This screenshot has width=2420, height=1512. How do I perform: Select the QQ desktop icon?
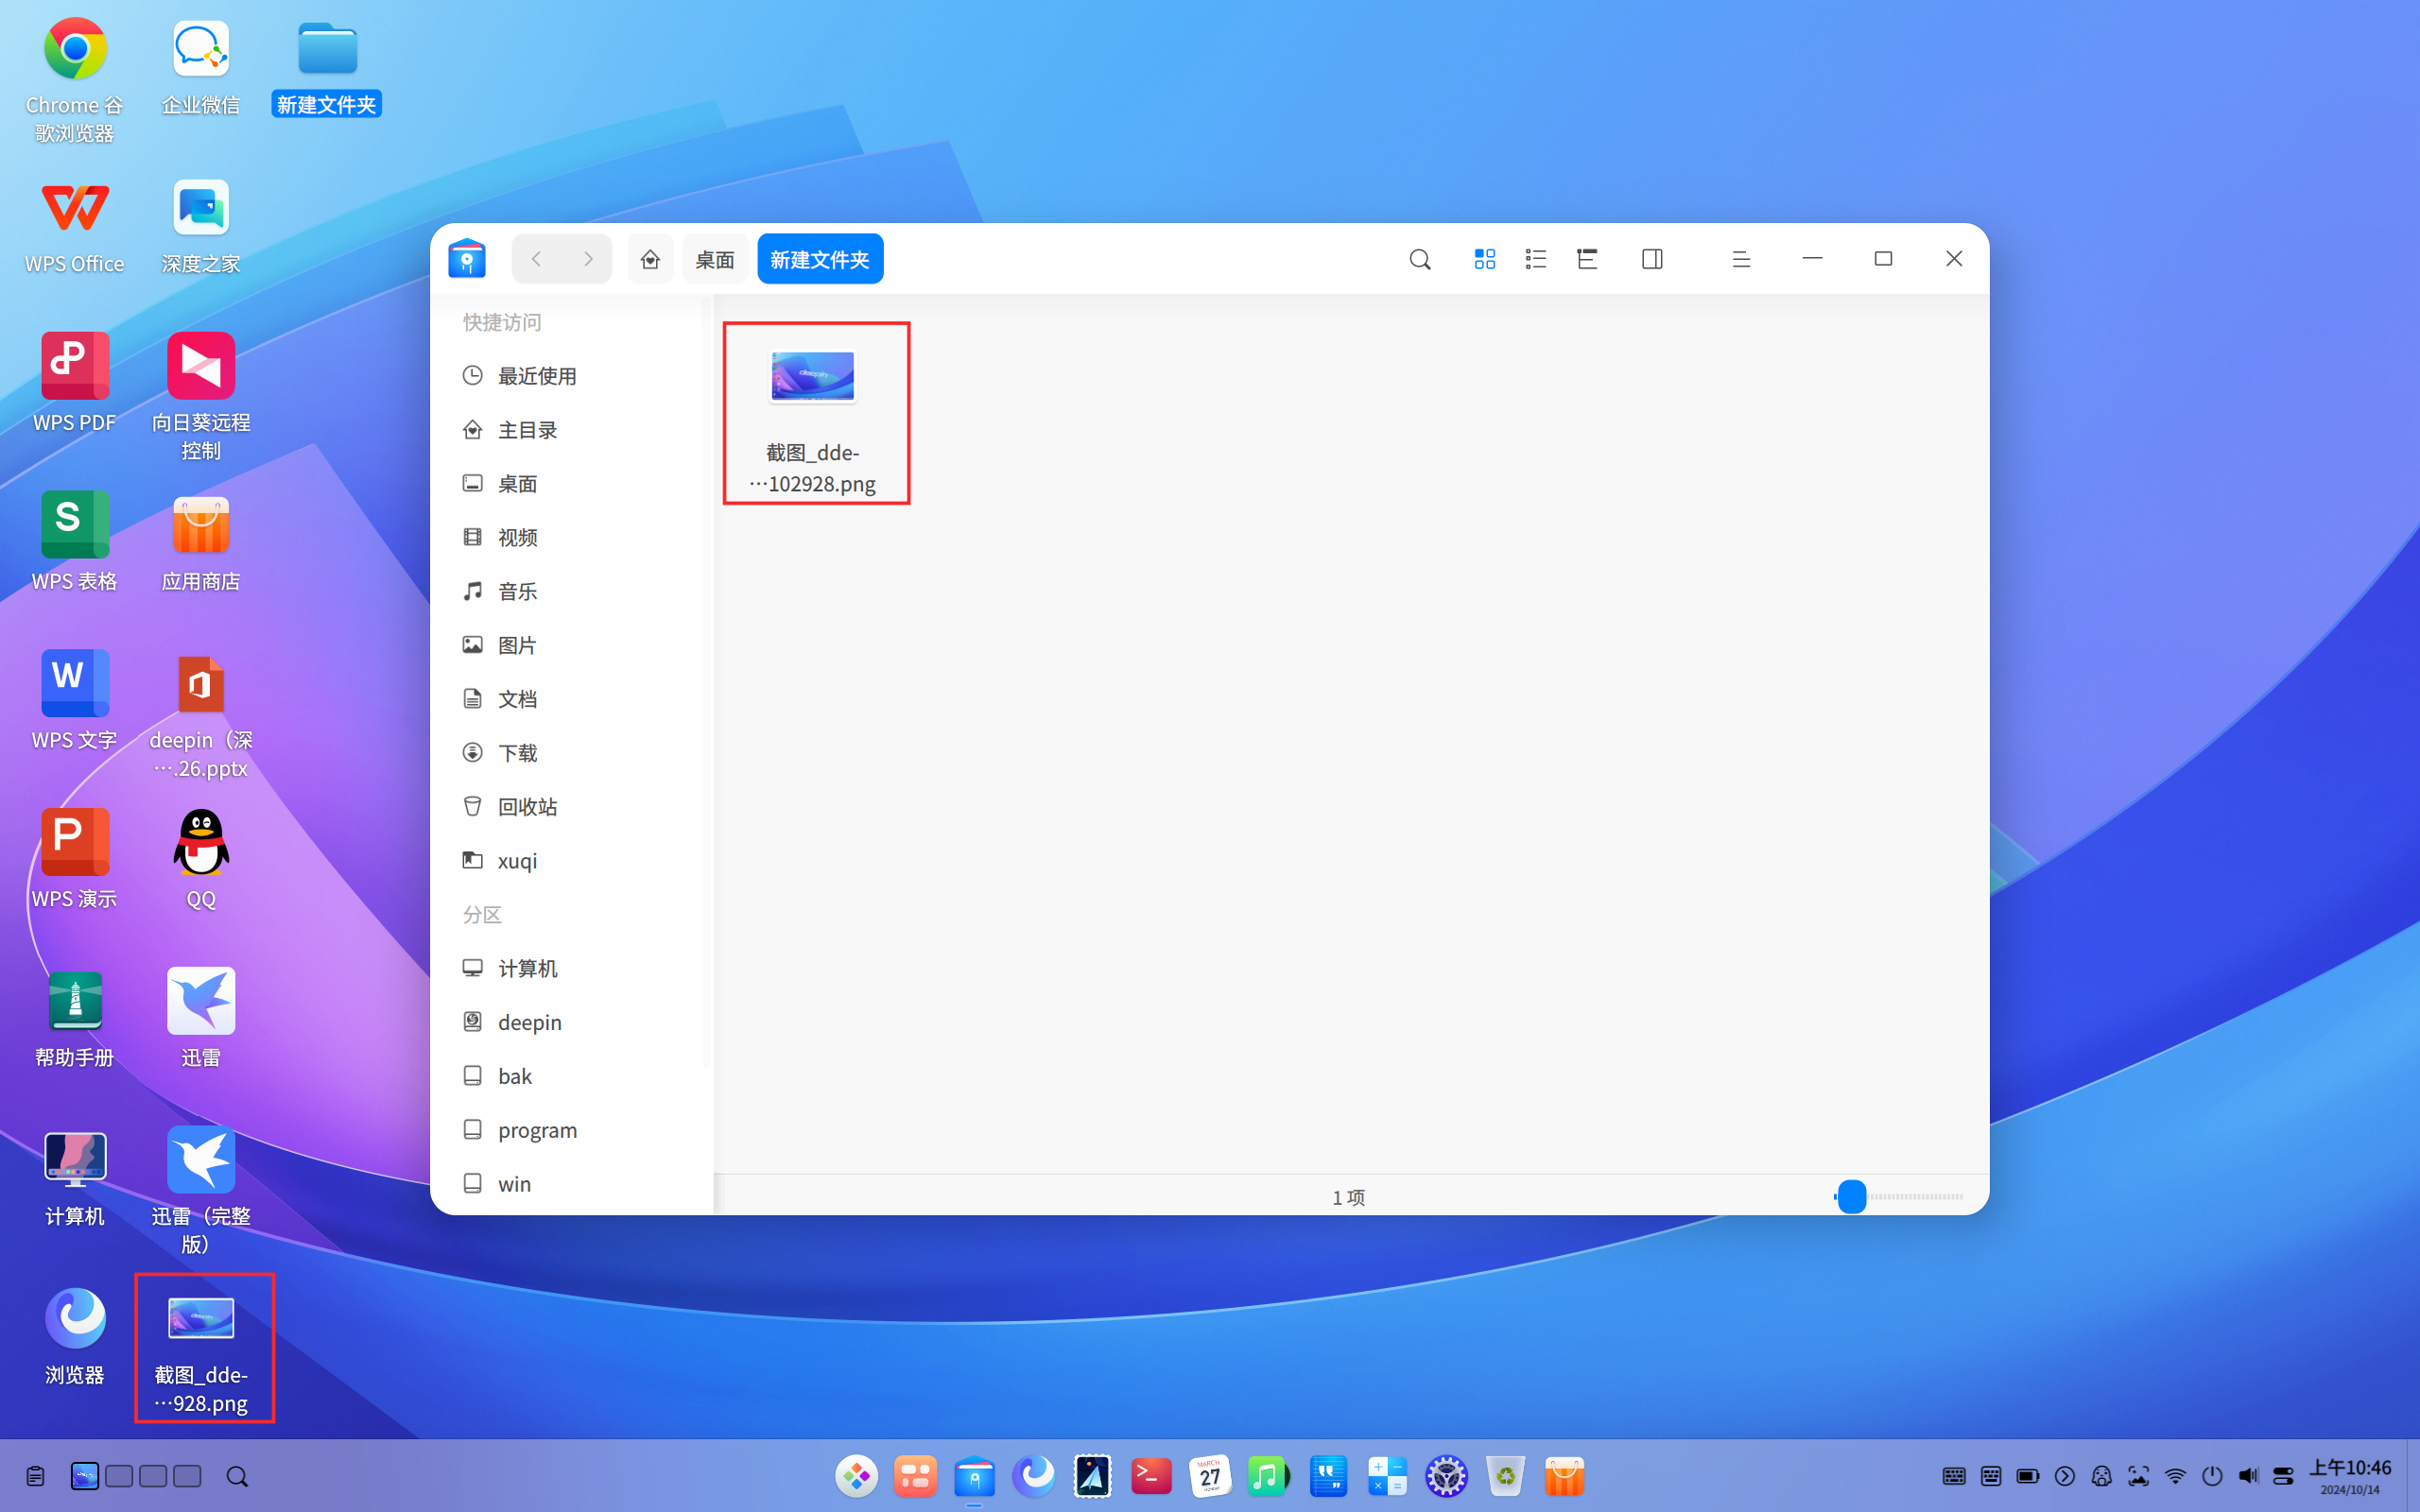pos(201,860)
